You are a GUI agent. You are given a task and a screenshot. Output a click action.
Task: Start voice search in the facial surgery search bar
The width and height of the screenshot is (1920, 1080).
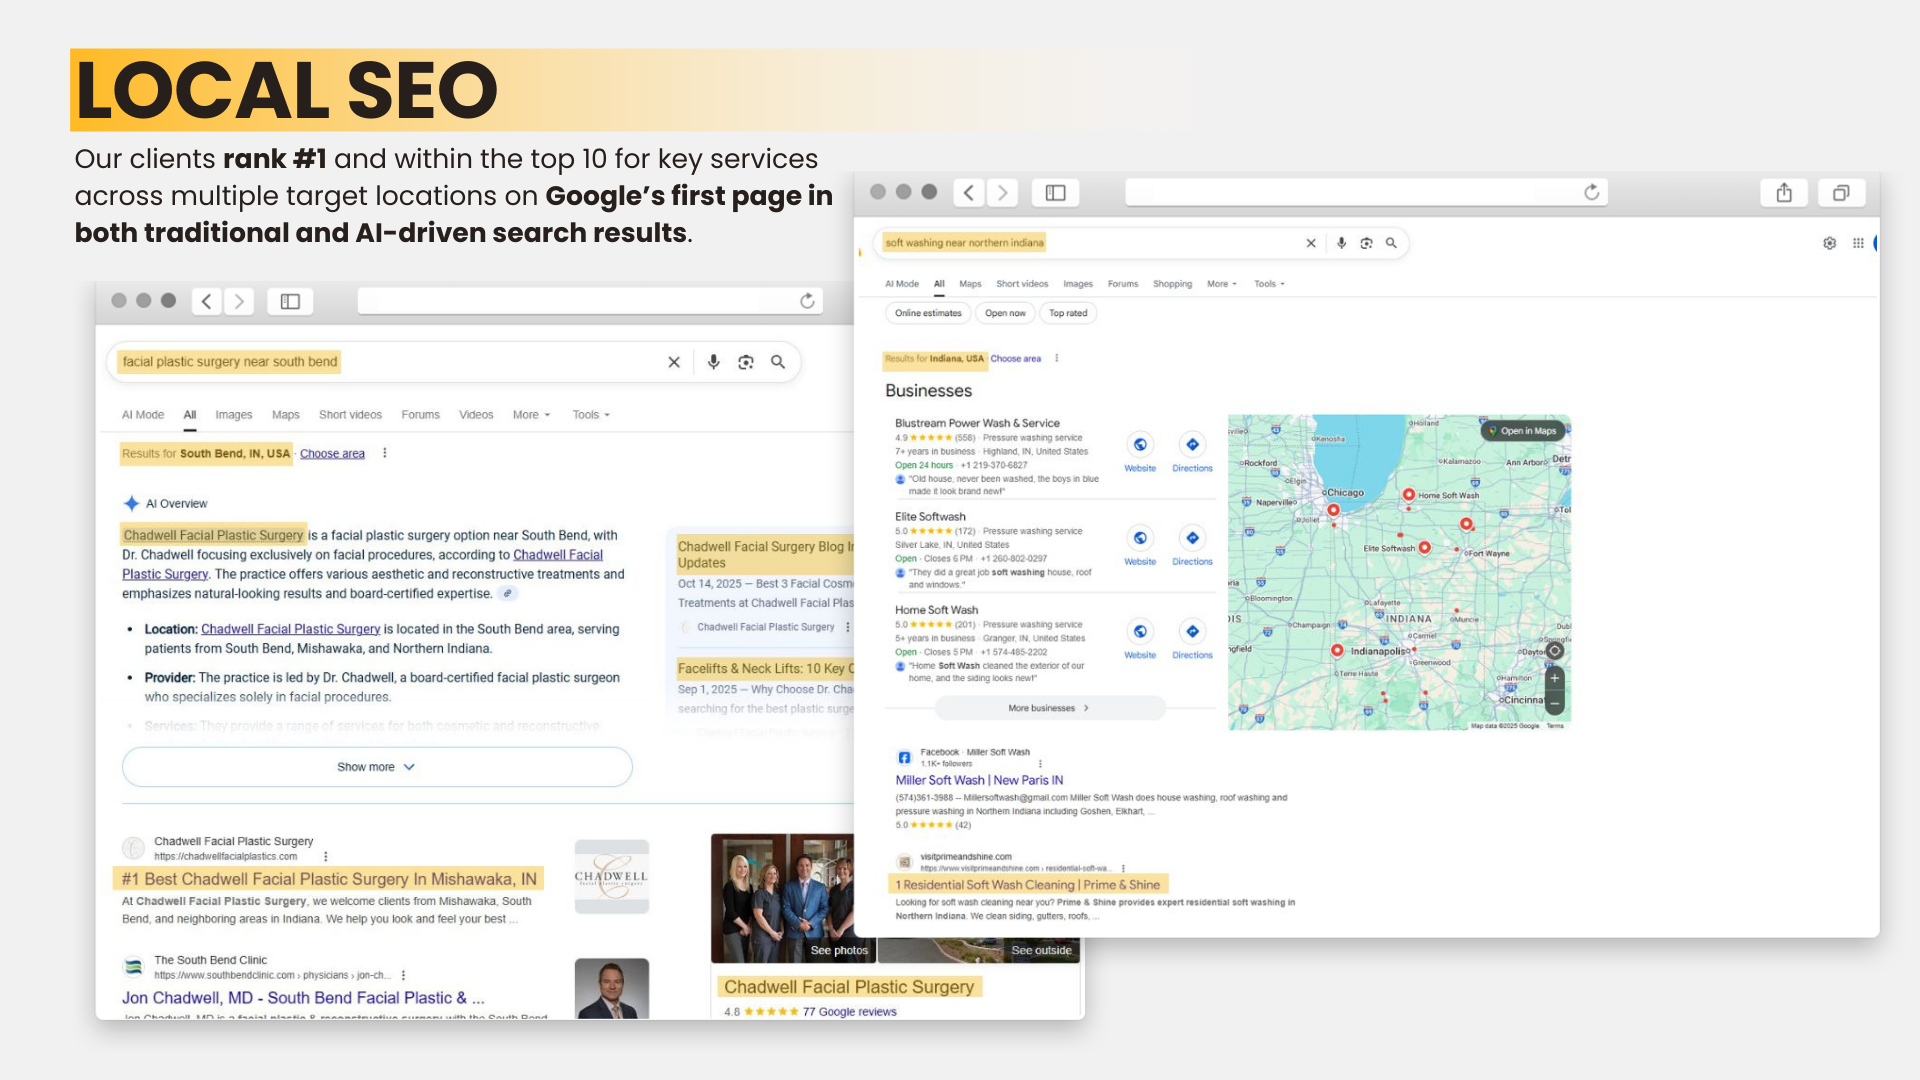pyautogui.click(x=713, y=362)
